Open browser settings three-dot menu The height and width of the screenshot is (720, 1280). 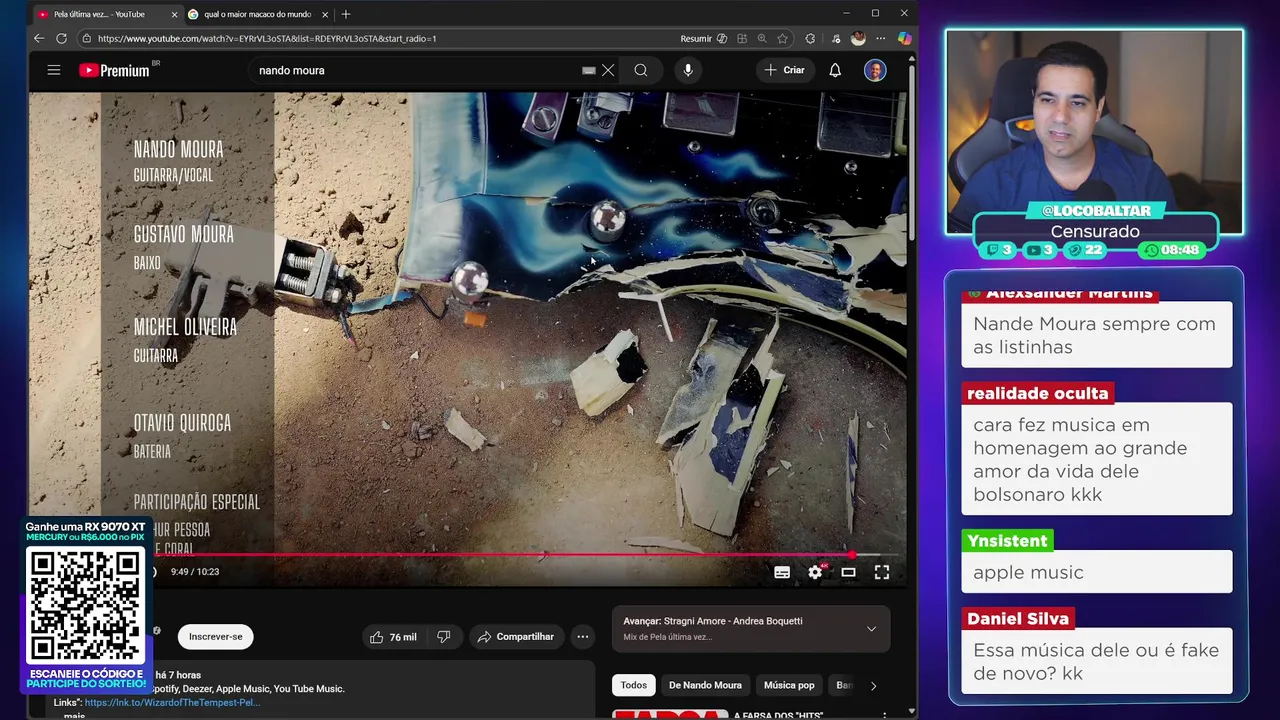(x=880, y=38)
